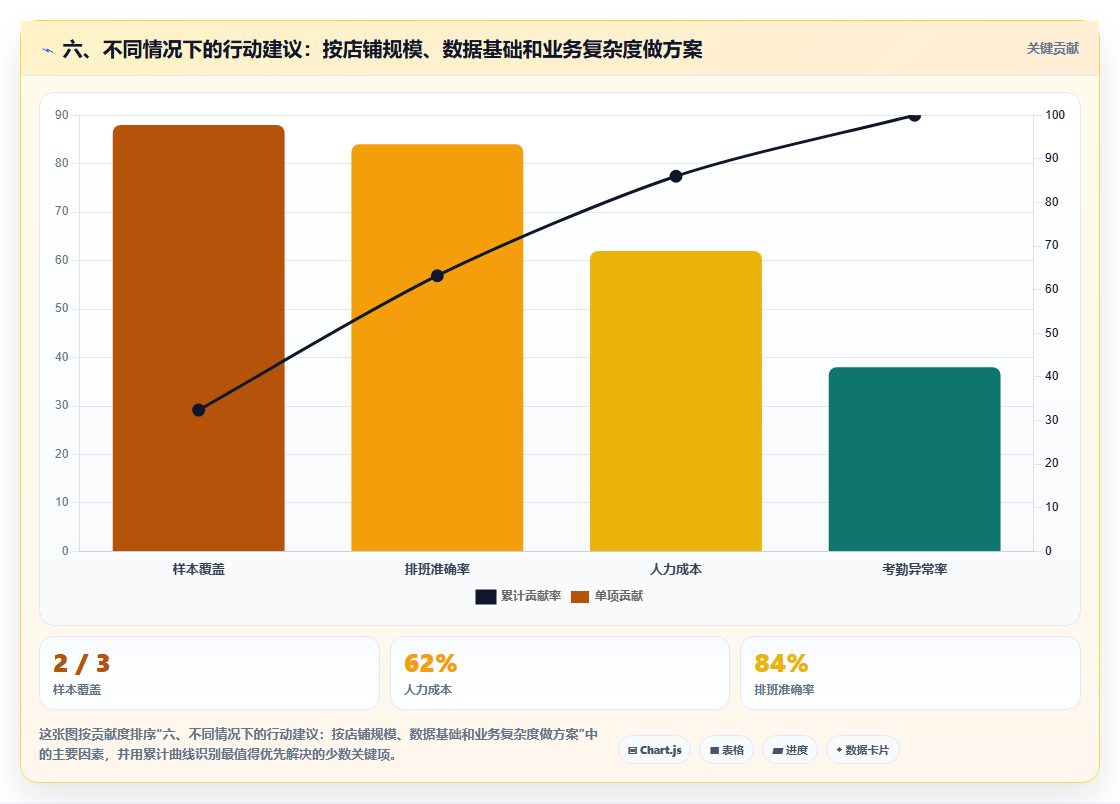Screen dimensions: 1120x804
Task: Select the Chart.js tag chip
Action: (654, 750)
